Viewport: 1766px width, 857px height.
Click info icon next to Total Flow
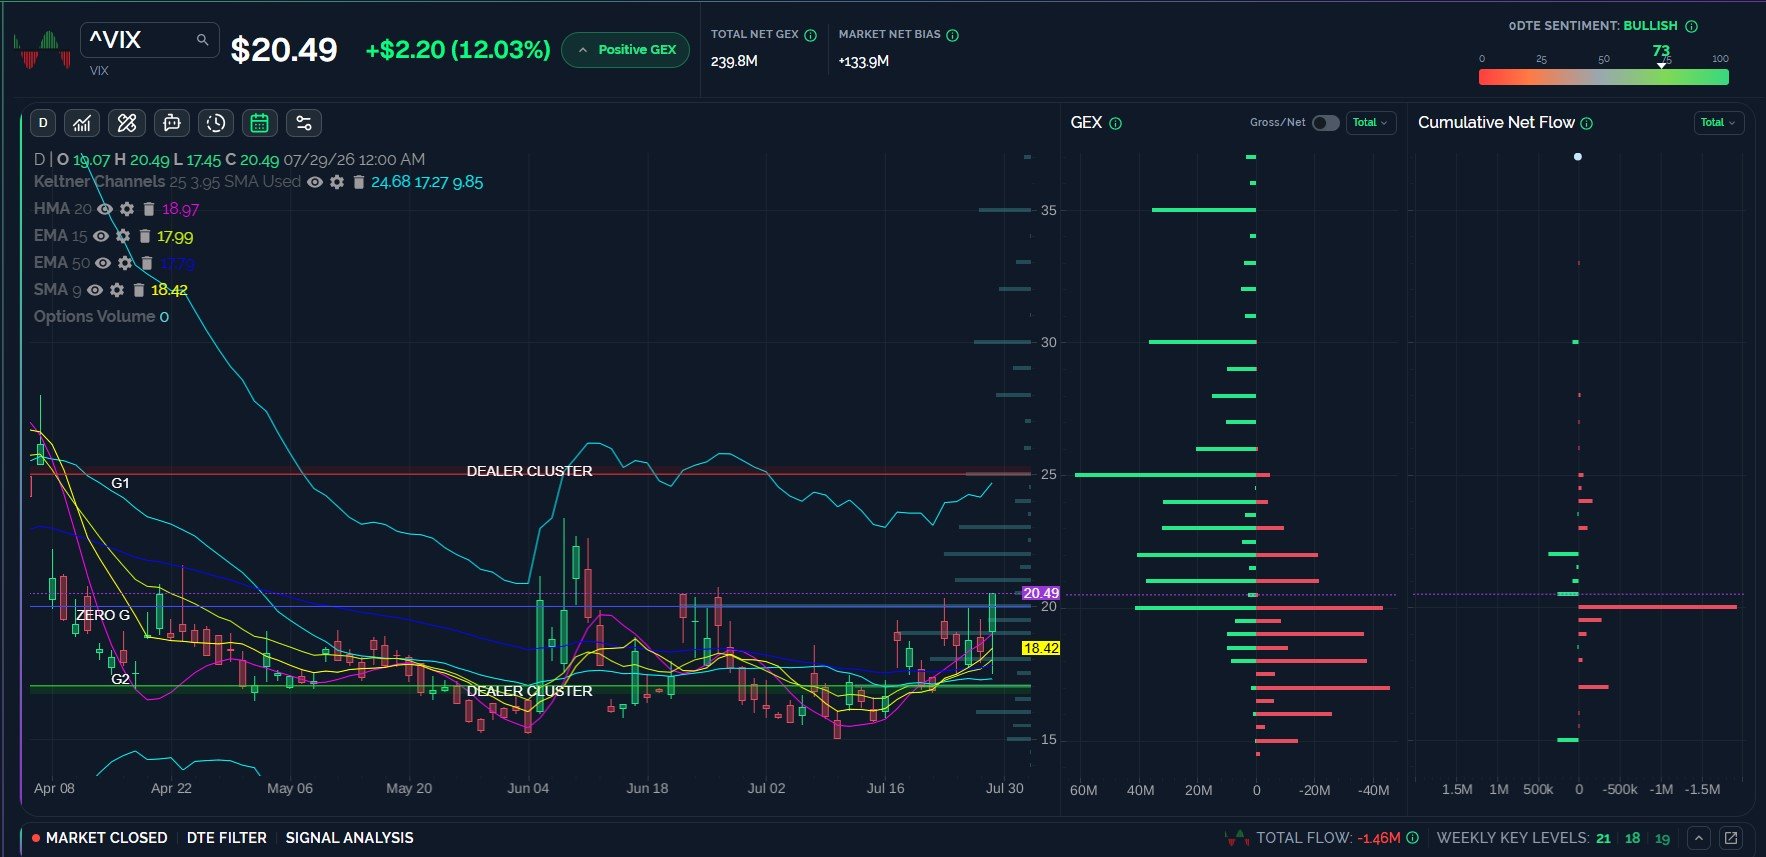click(1413, 838)
